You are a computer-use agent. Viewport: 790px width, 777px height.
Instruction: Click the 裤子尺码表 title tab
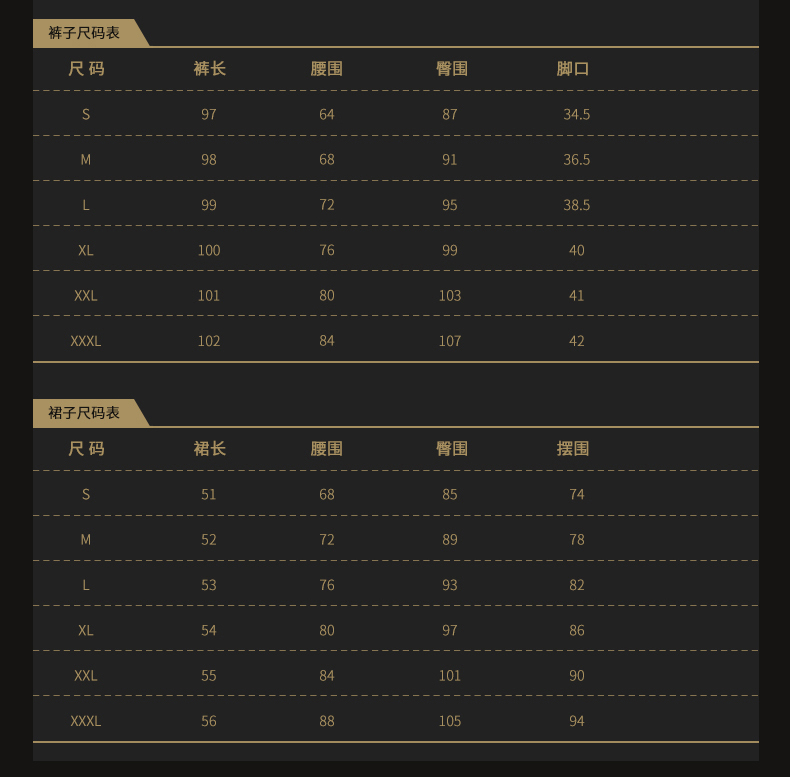(x=84, y=33)
